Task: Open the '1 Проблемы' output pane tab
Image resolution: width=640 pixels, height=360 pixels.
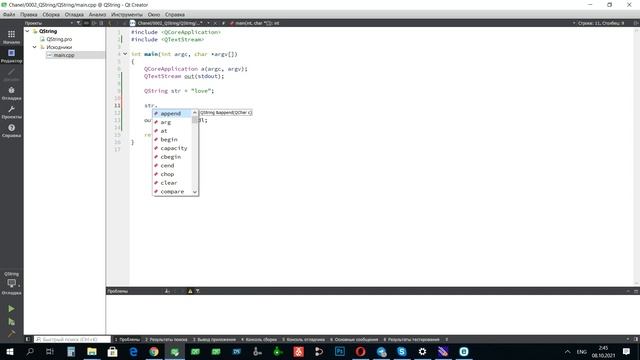Action: pos(127,339)
